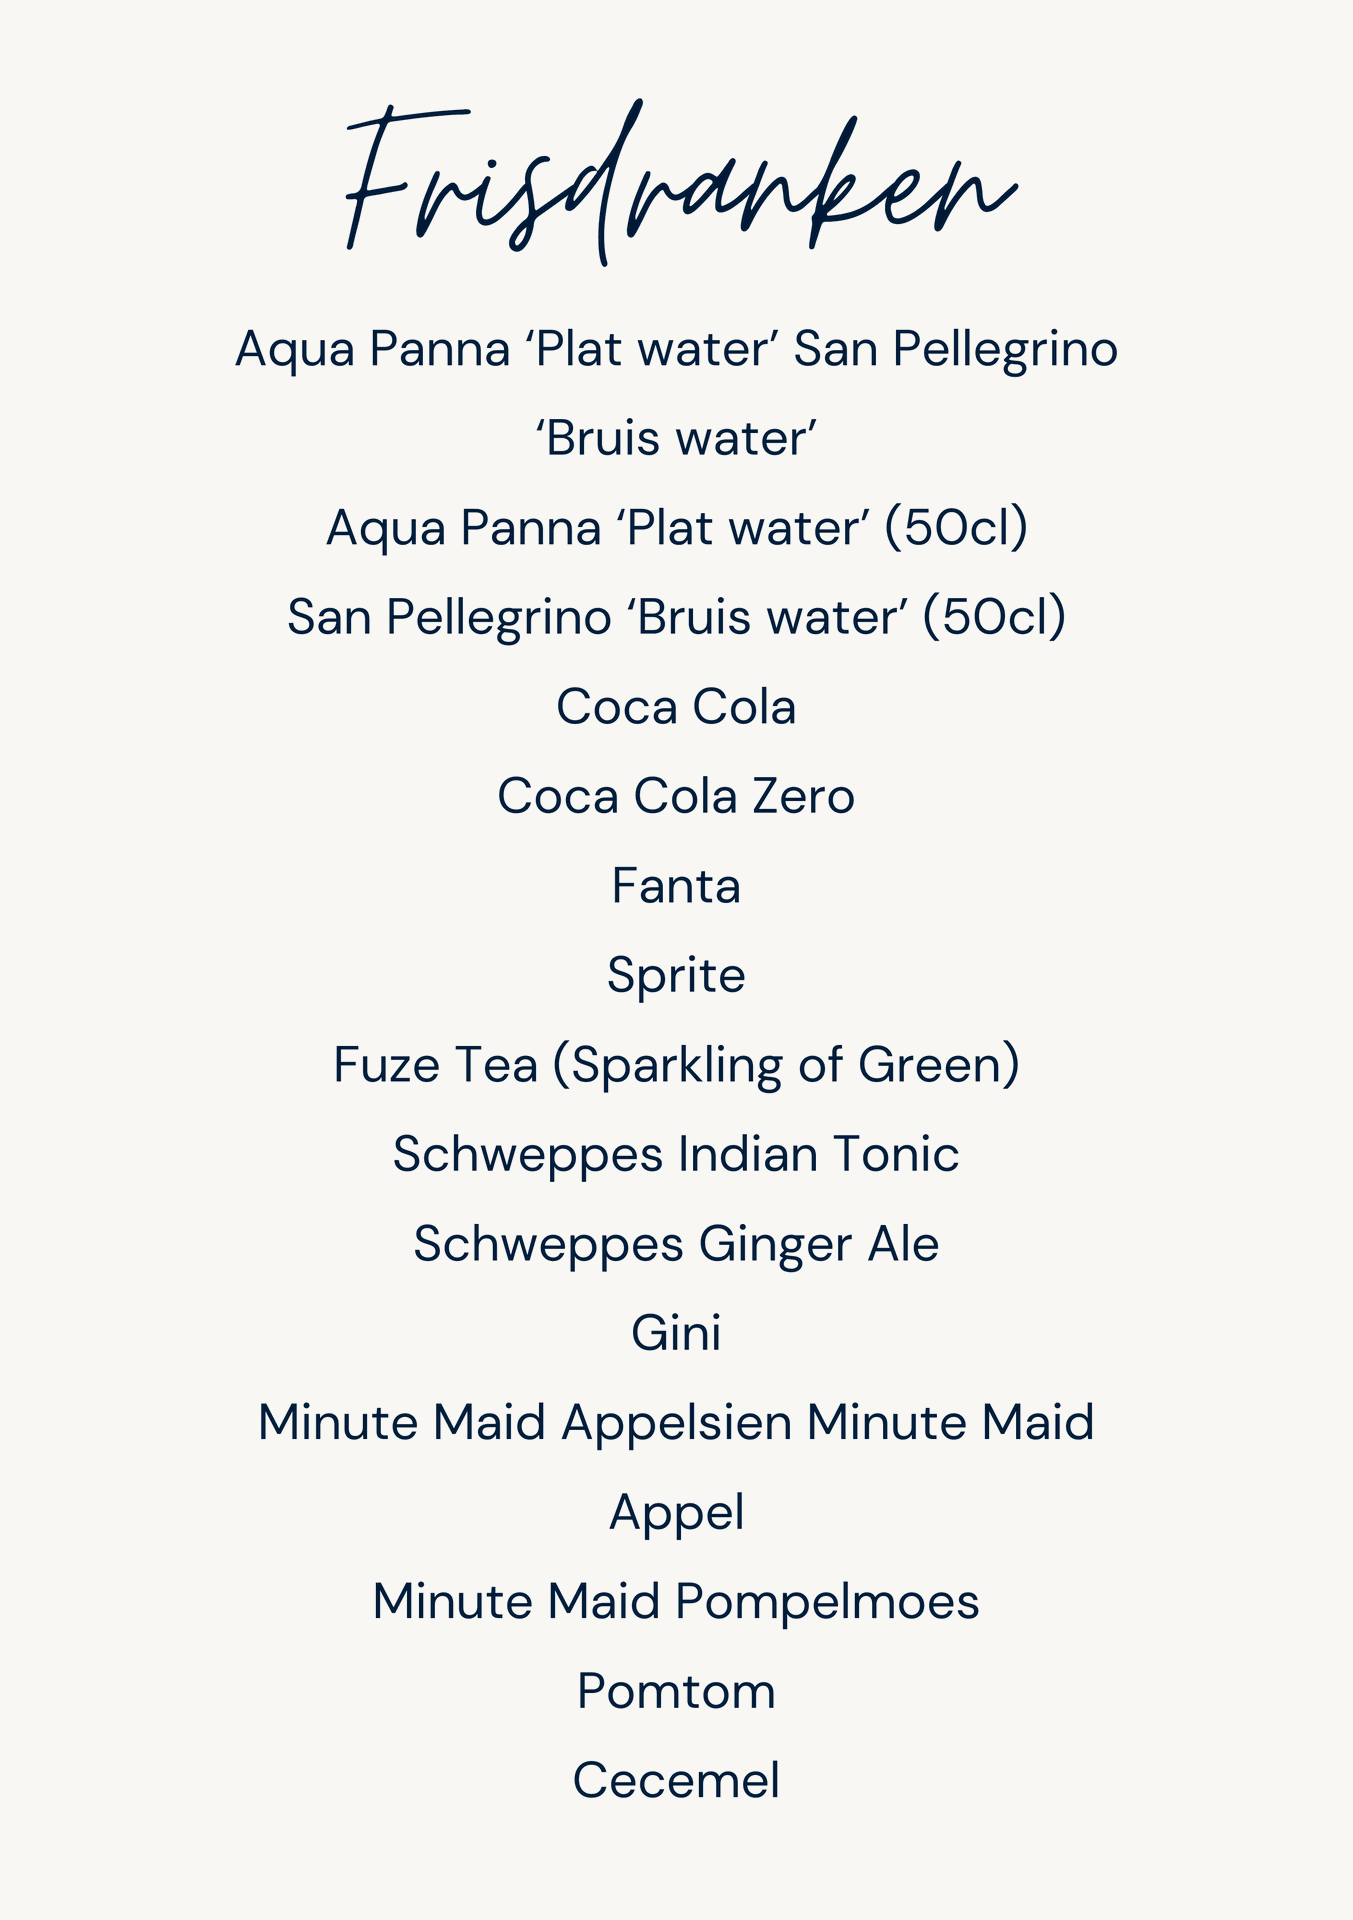1353x1920 pixels.
Task: Click Aqua Panna 'Plat water' (50cl) line
Action: coord(677,528)
